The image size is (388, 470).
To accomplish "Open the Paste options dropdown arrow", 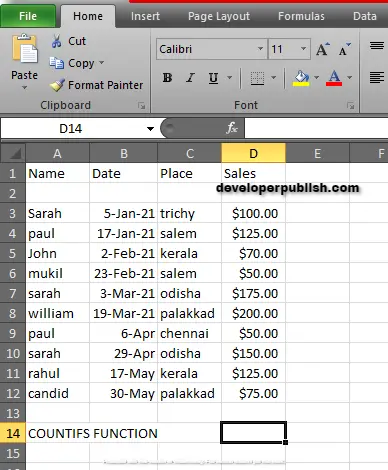I will [x=24, y=88].
